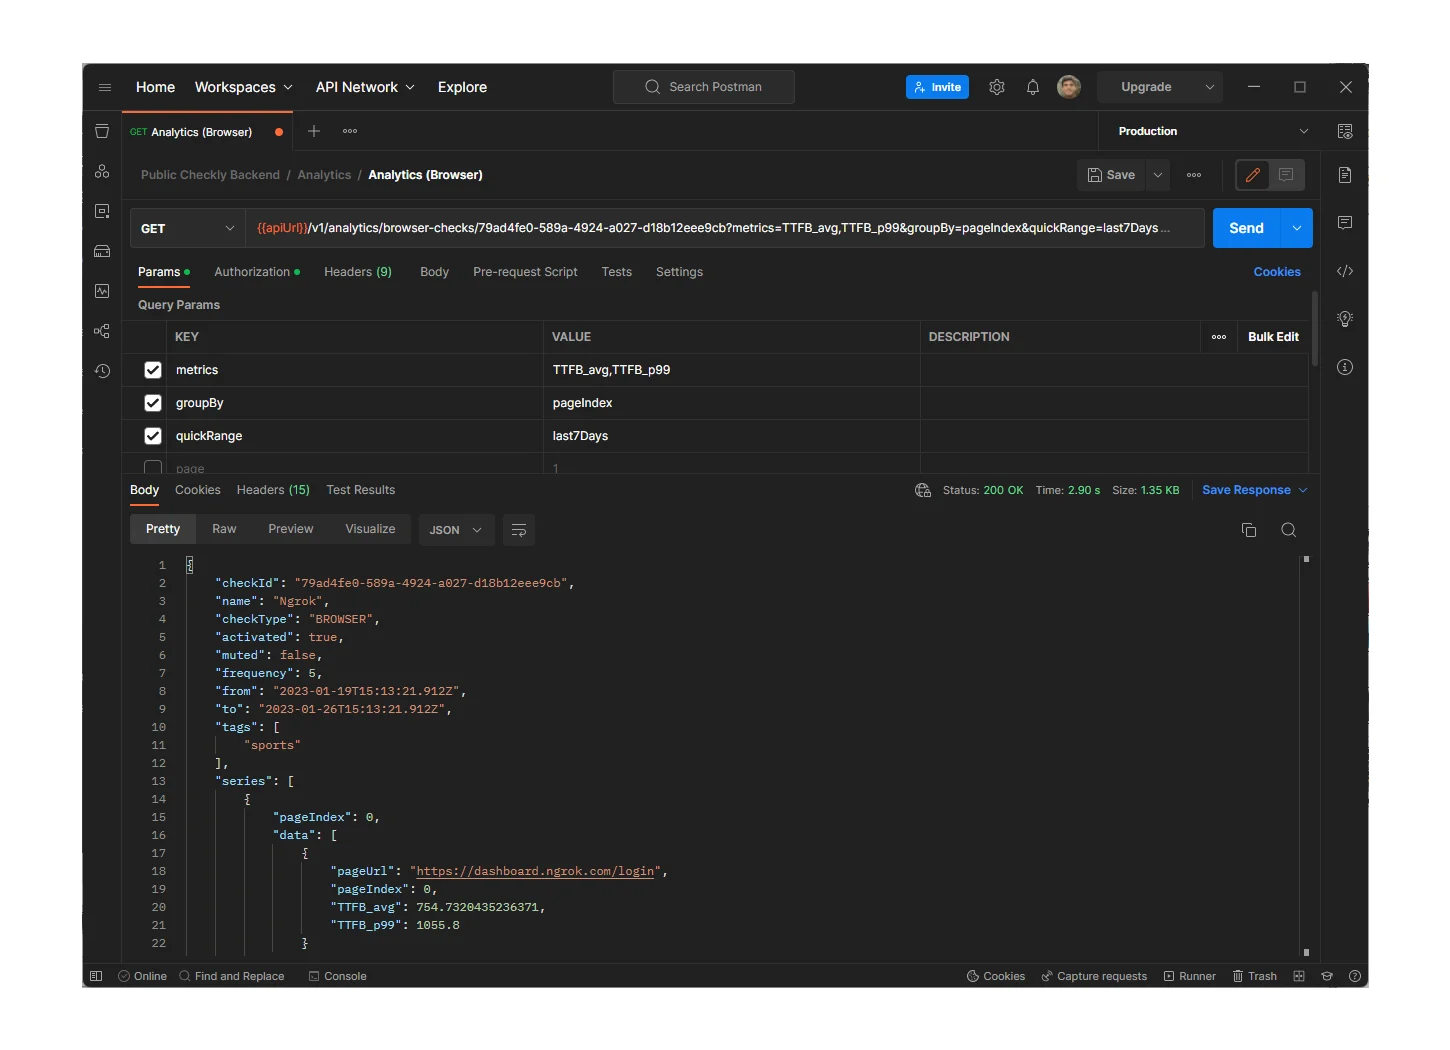Open Send button dropdown arrow
Image resolution: width=1450 pixels, height=1050 pixels.
[1297, 228]
